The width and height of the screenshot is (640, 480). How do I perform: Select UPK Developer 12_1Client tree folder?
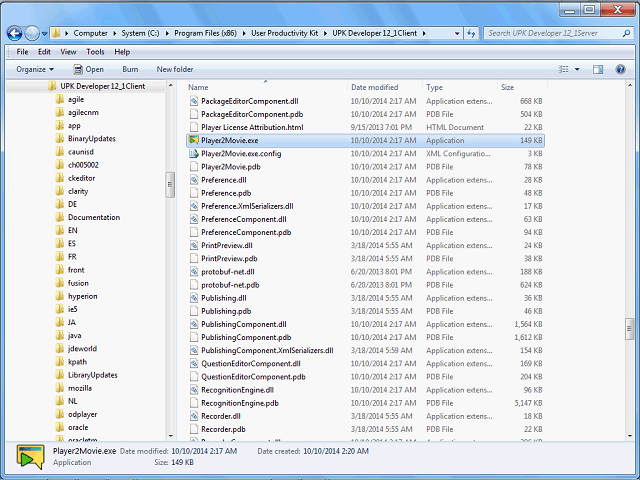[102, 86]
